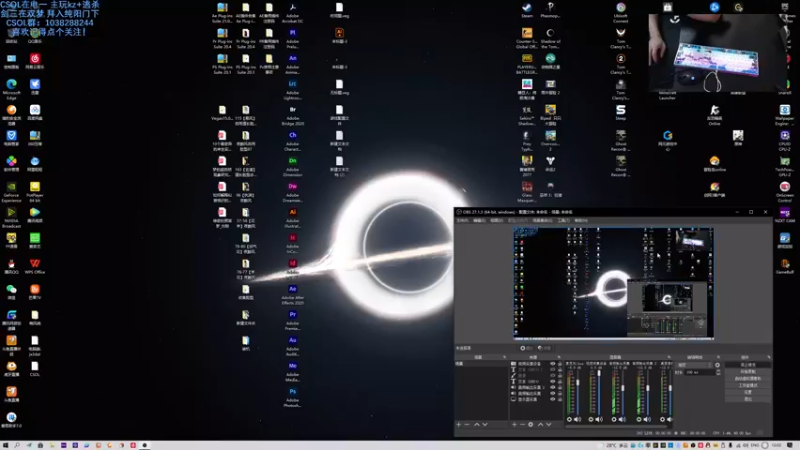Image resolution: width=800 pixels, height=450 pixels.
Task: Open Microsoft Edge desktop icon
Action: pos(11,89)
